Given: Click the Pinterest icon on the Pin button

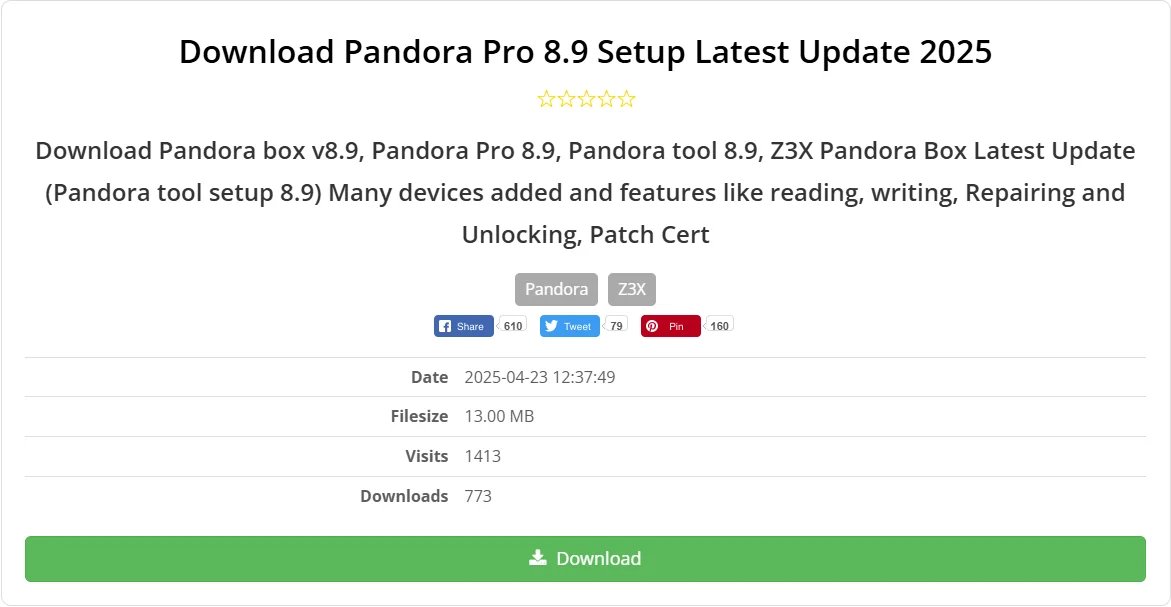Looking at the screenshot, I should (653, 325).
